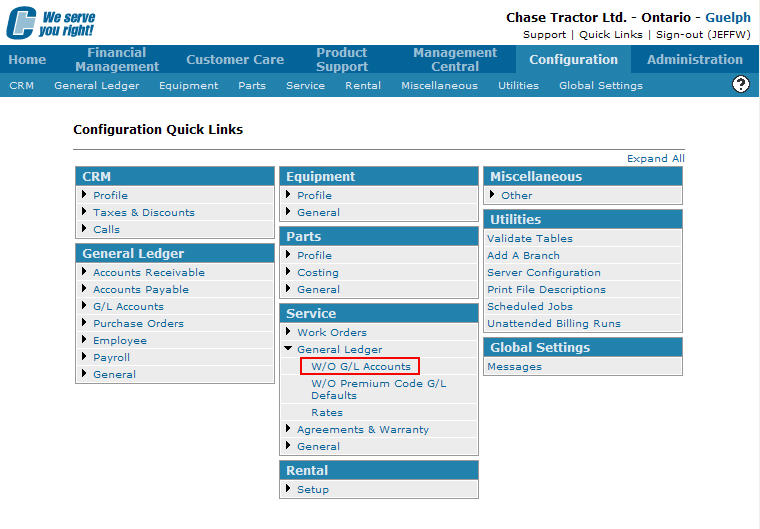Switch to Customer Care tab
The image size is (760, 529).
pos(235,60)
